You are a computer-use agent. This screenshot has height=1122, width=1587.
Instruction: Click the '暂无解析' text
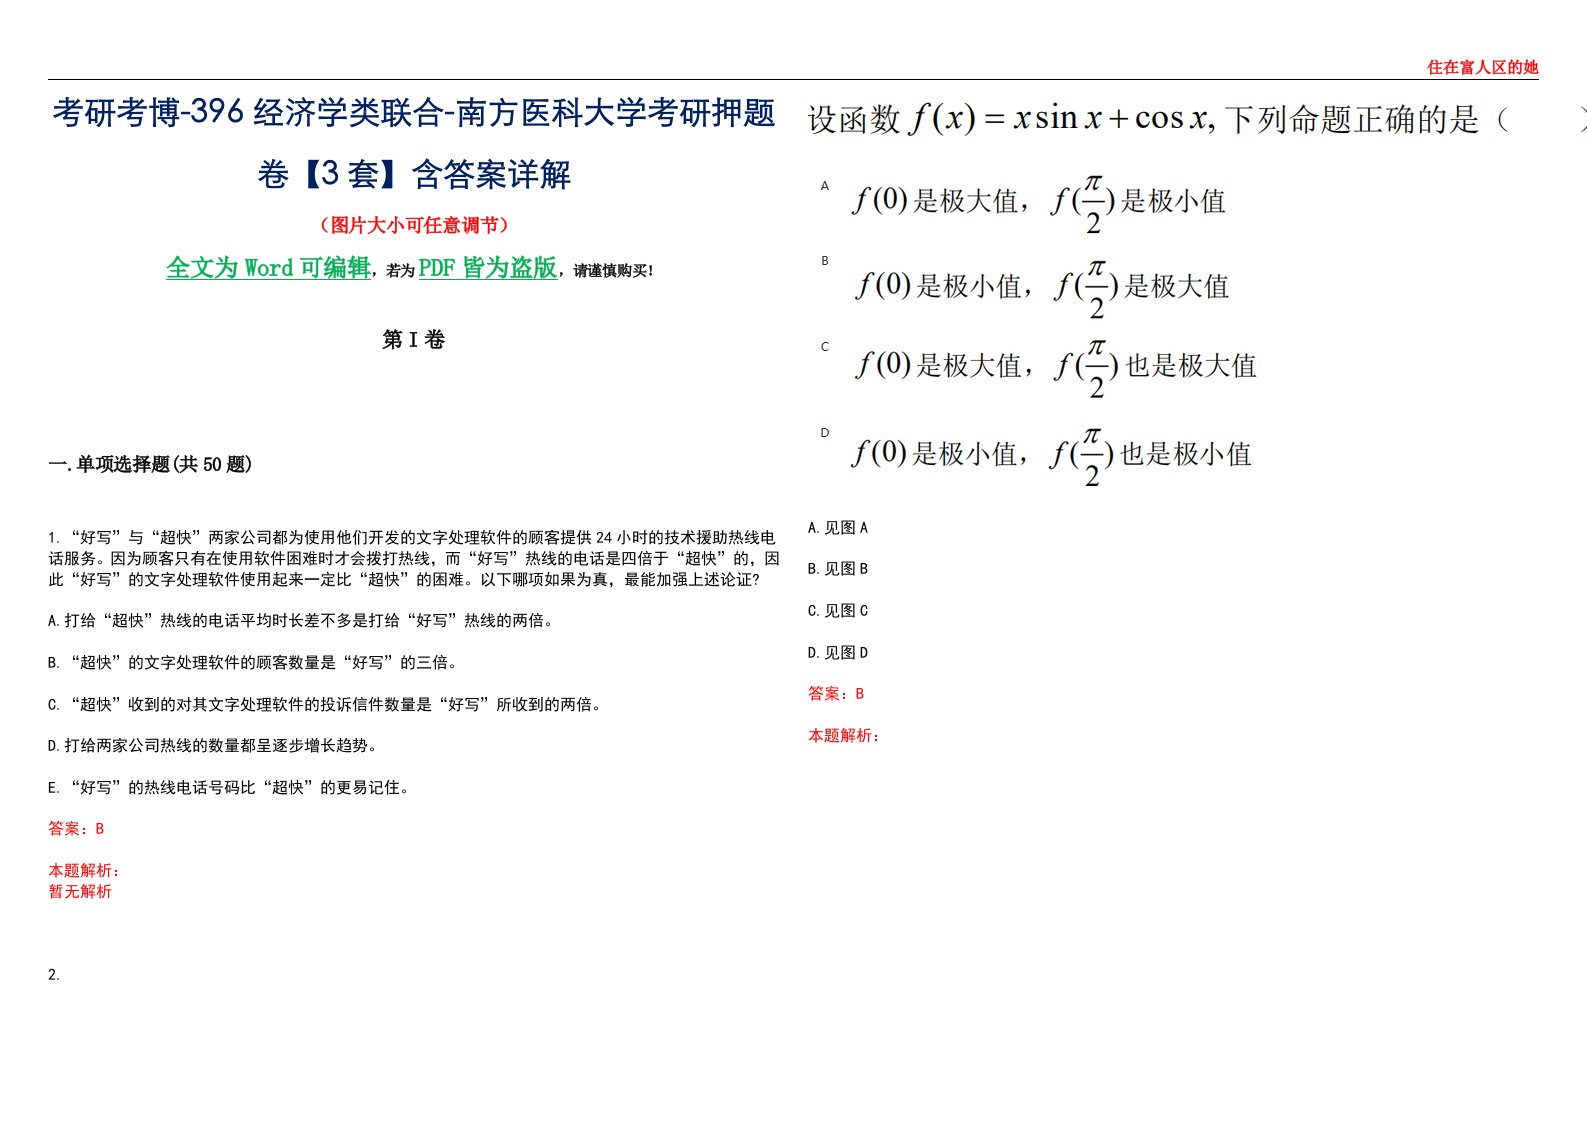coord(80,891)
